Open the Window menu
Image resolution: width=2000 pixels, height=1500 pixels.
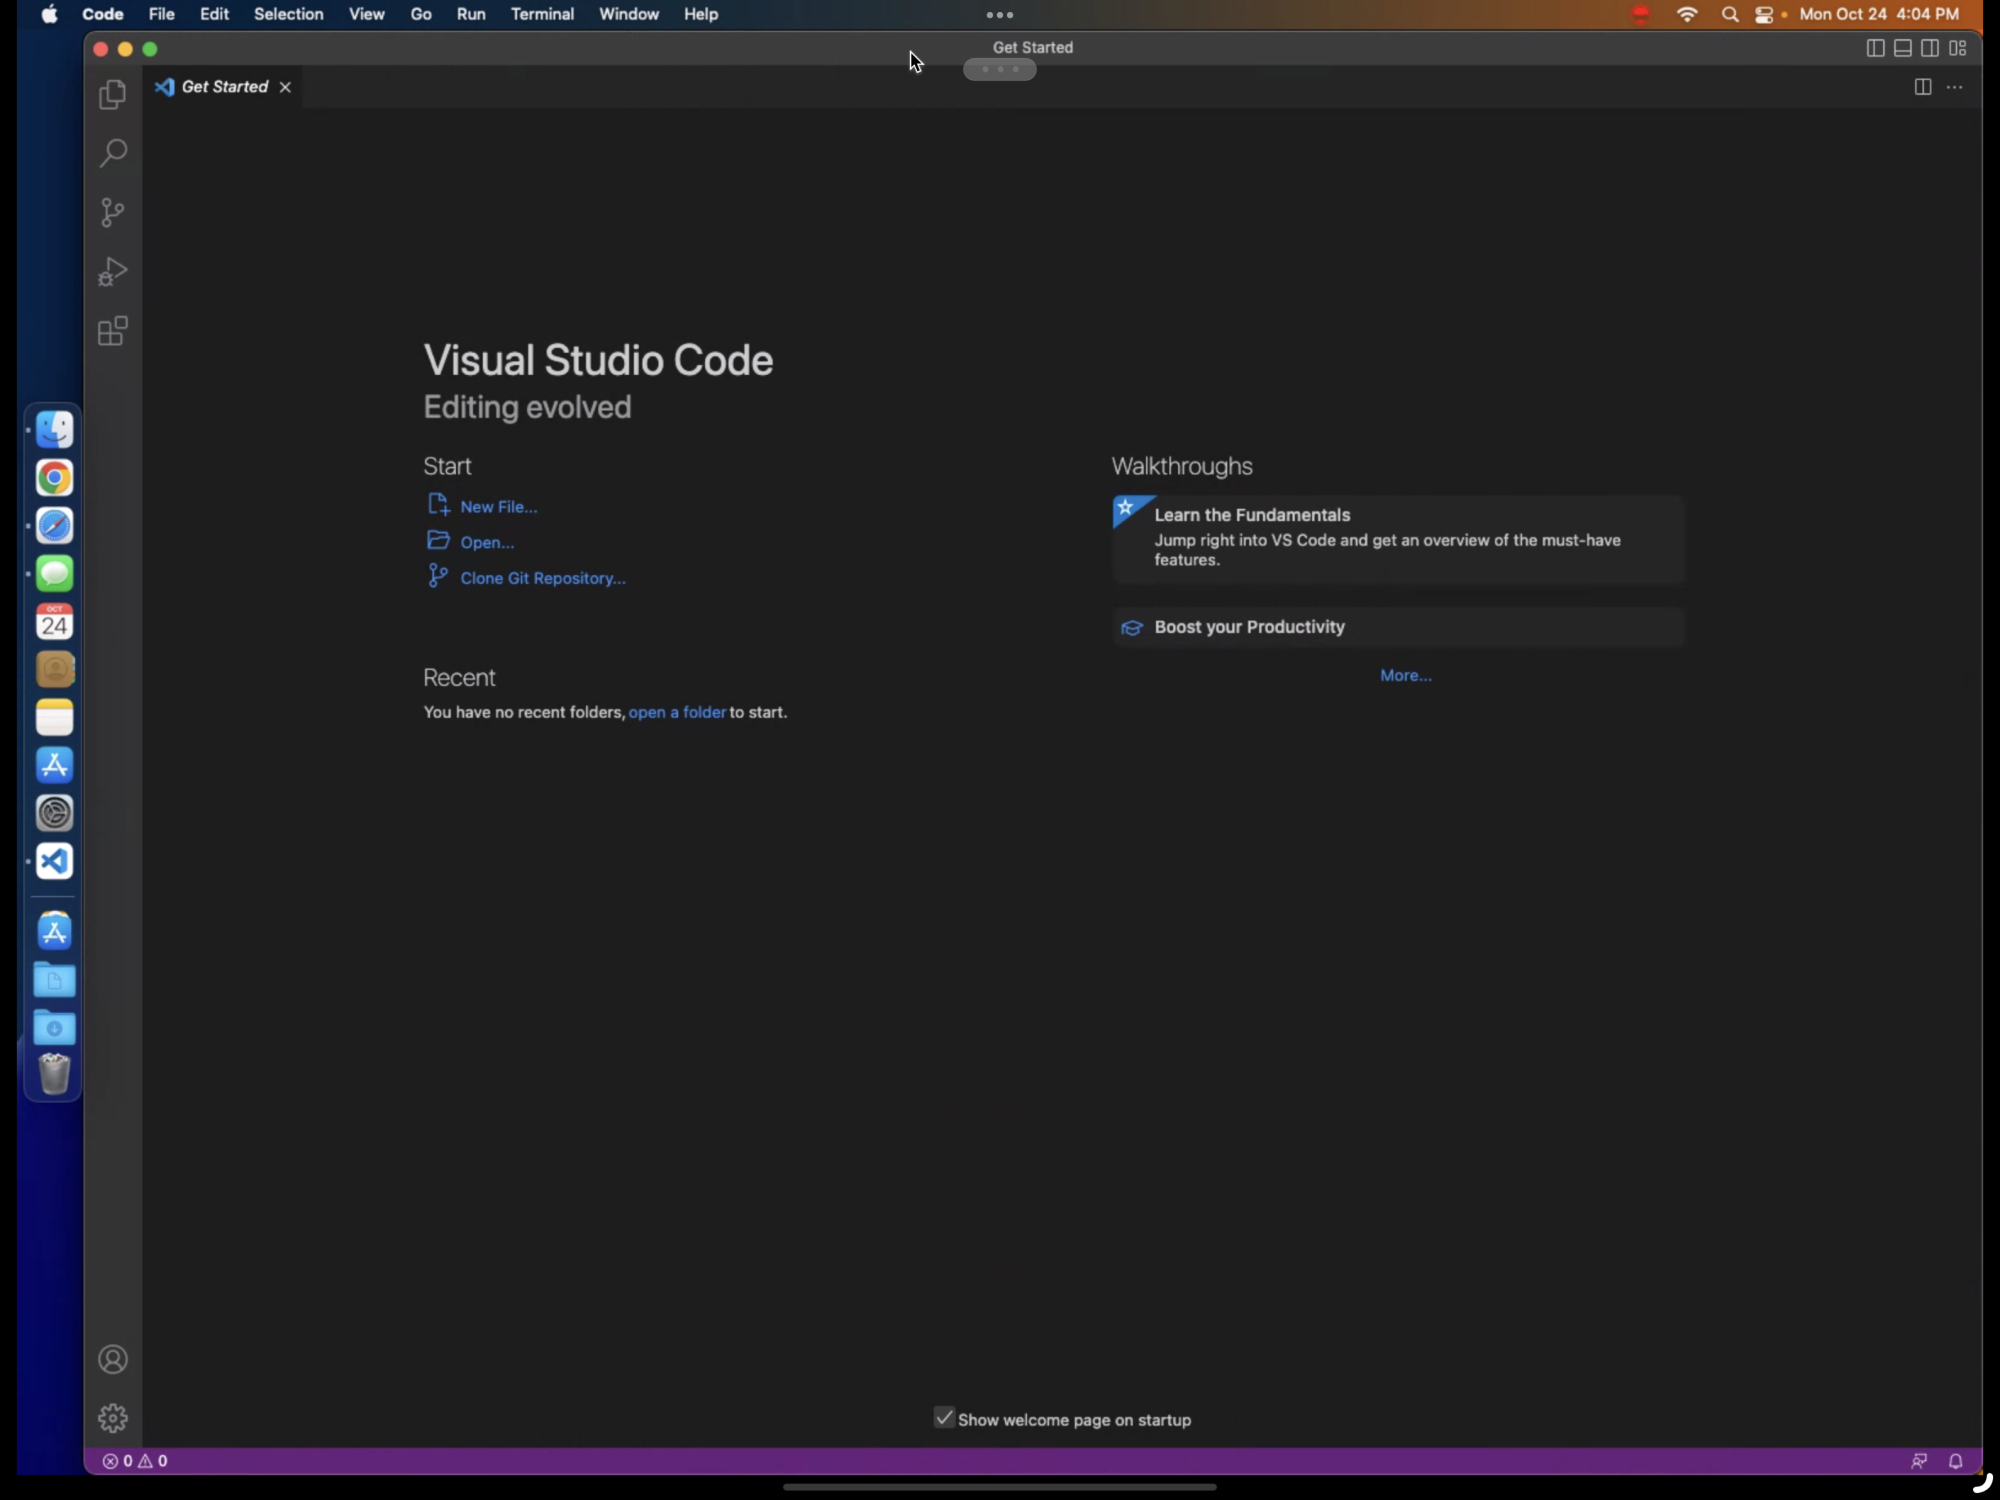tap(629, 14)
